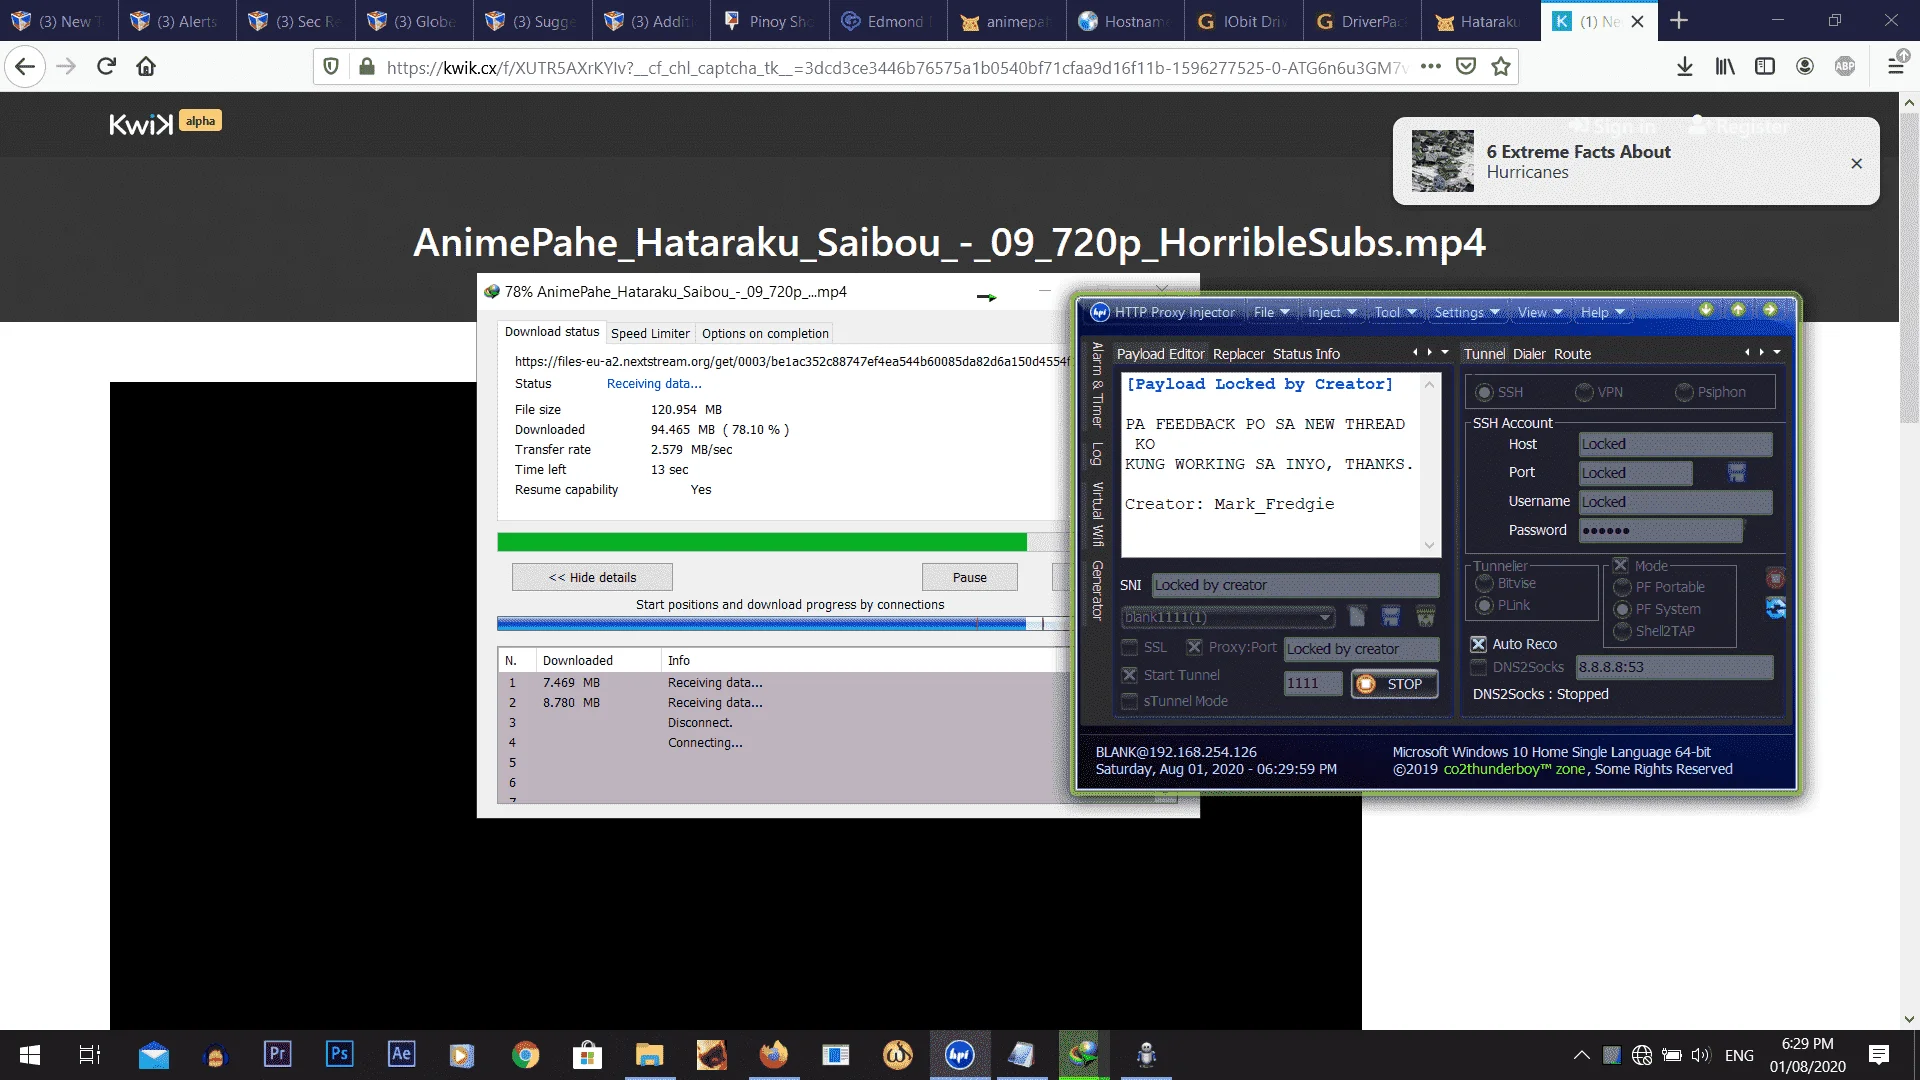Dismiss the Hurricanes notification popup
Image resolution: width=1920 pixels, height=1080 pixels.
coord(1856,163)
